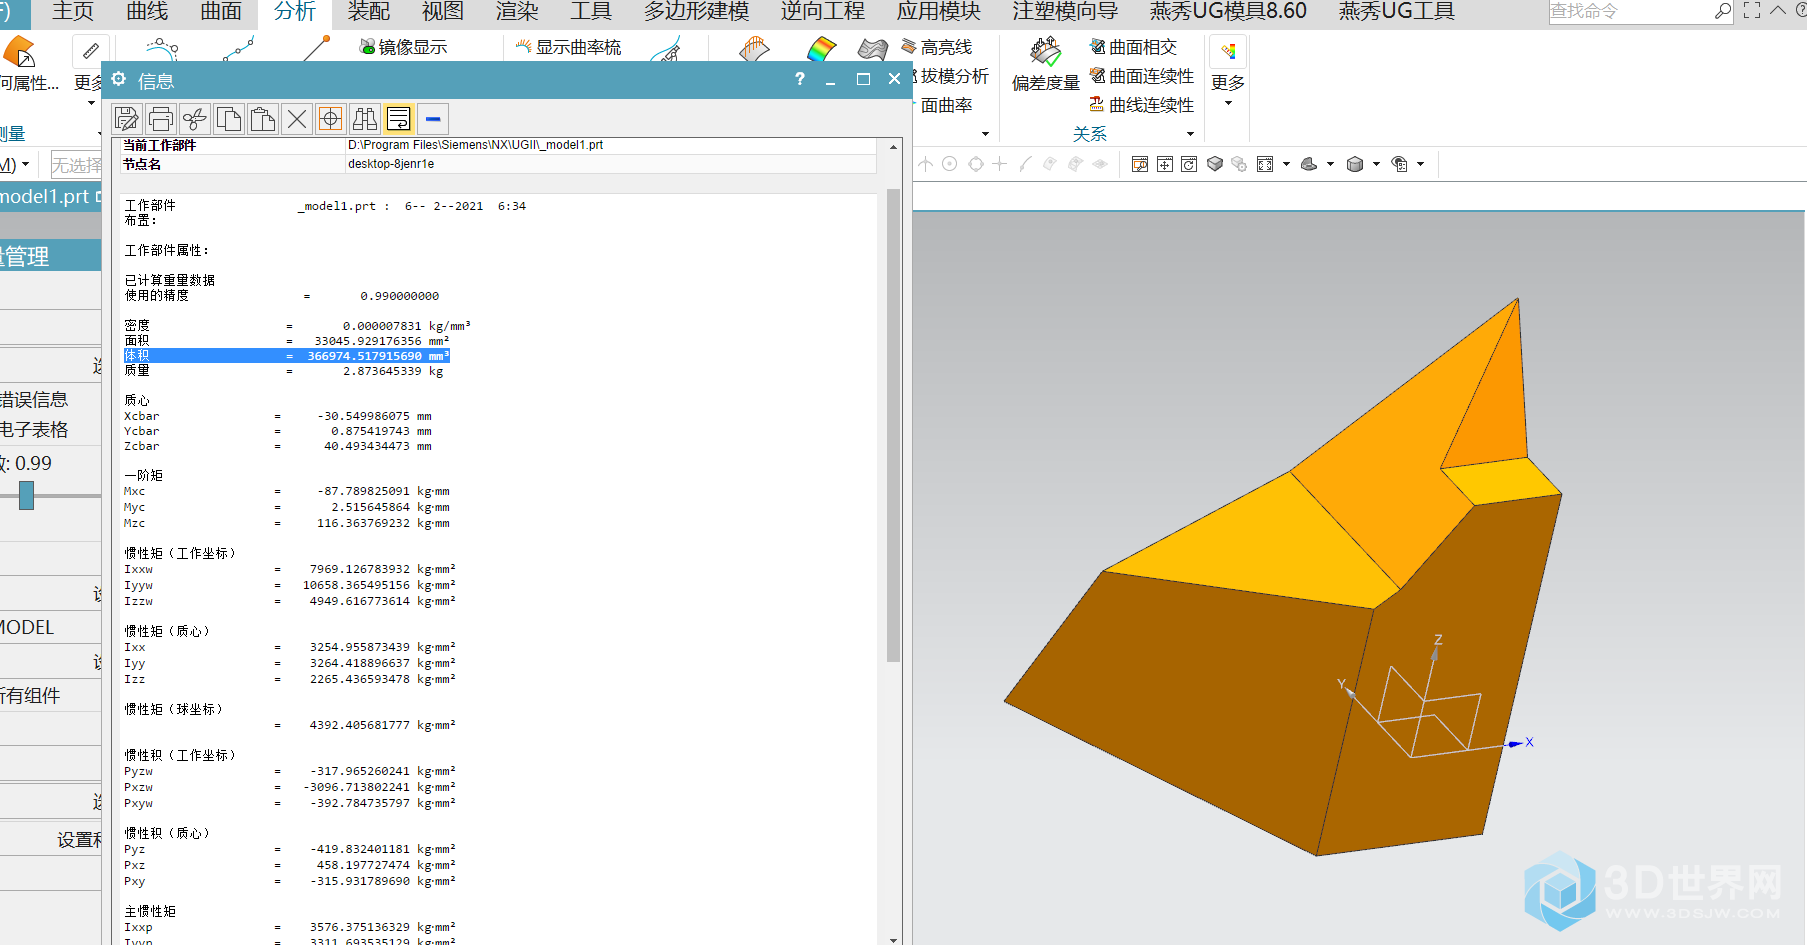Click the crosshair target icon in 信息 toolbar
Viewport: 1807px width, 945px height.
[331, 120]
